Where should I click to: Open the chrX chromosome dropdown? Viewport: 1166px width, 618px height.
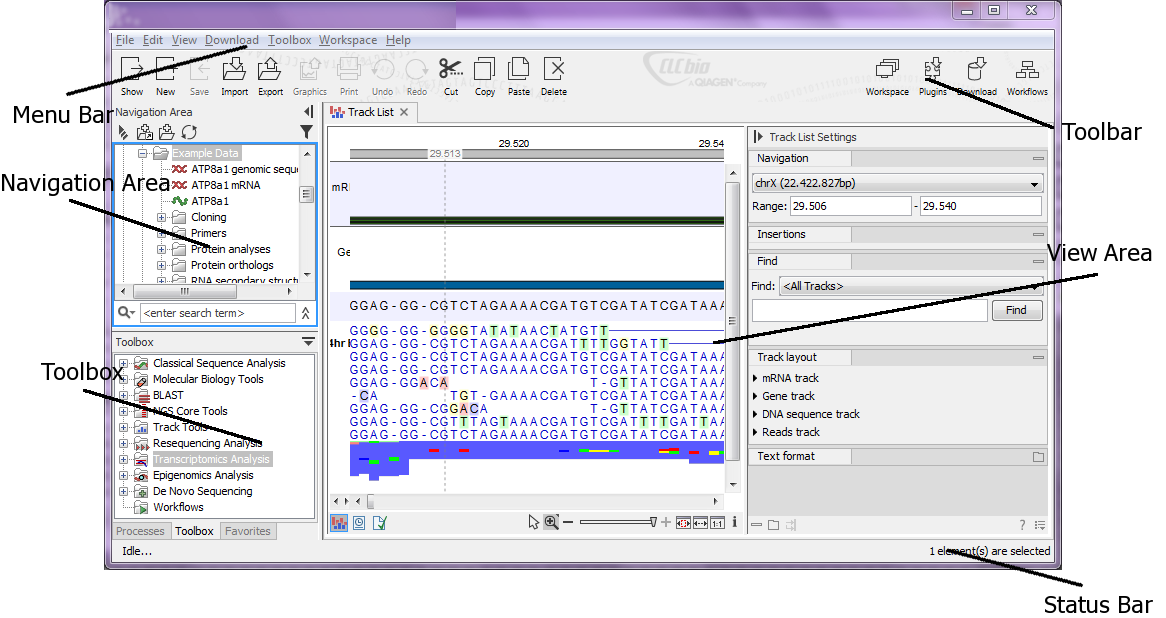[x=1035, y=183]
